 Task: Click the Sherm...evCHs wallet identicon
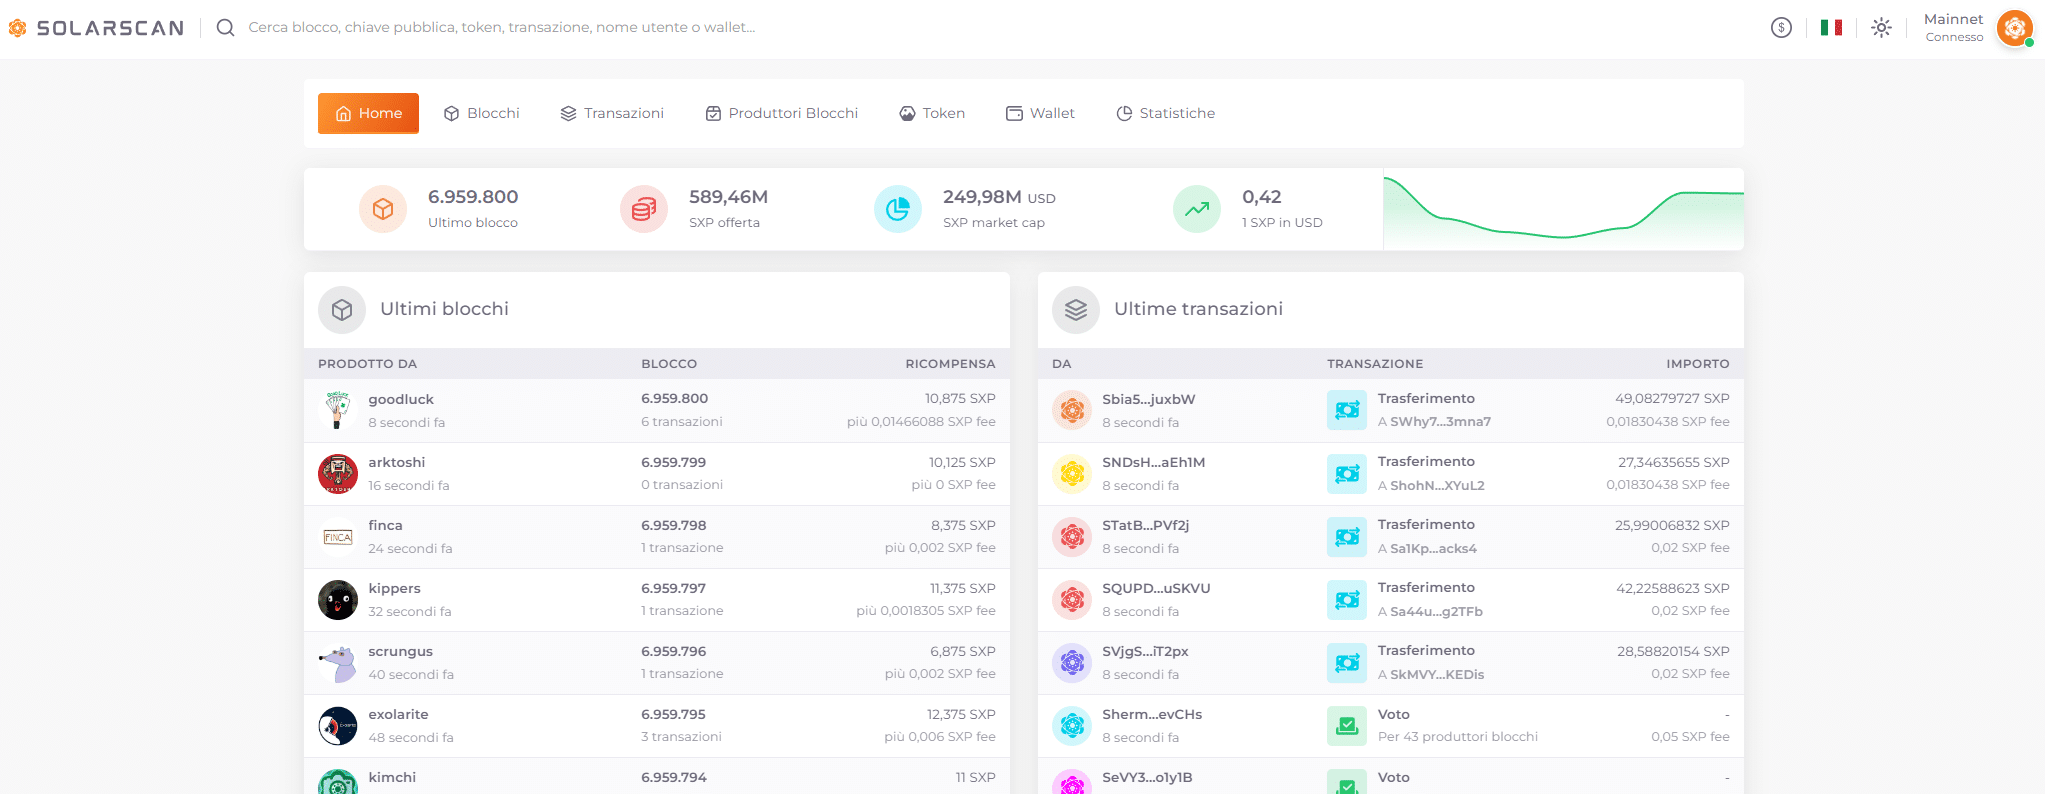1072,726
